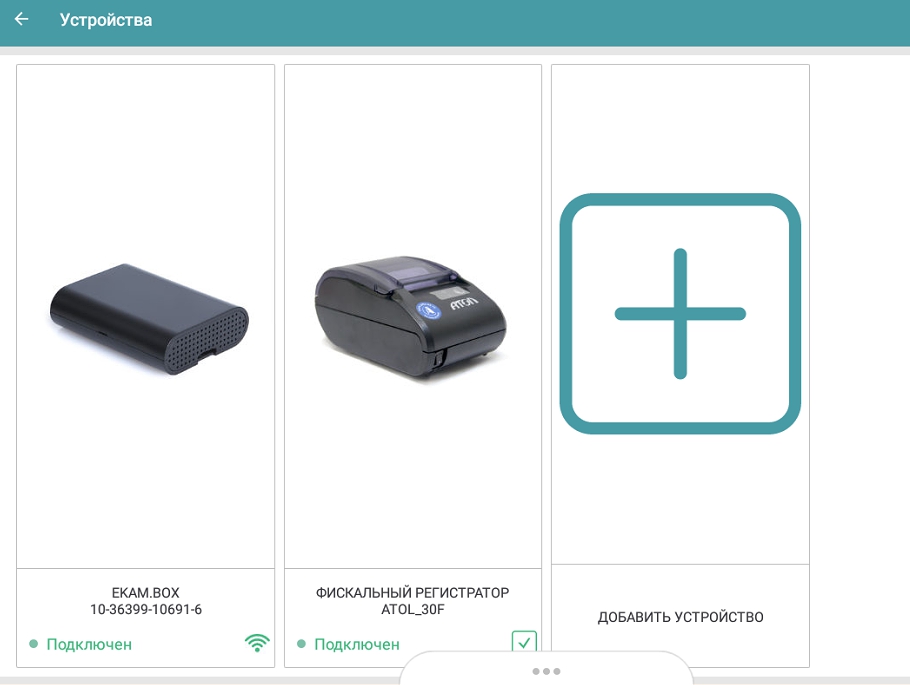Expand the bottom three-dots drawer handle

point(546,671)
